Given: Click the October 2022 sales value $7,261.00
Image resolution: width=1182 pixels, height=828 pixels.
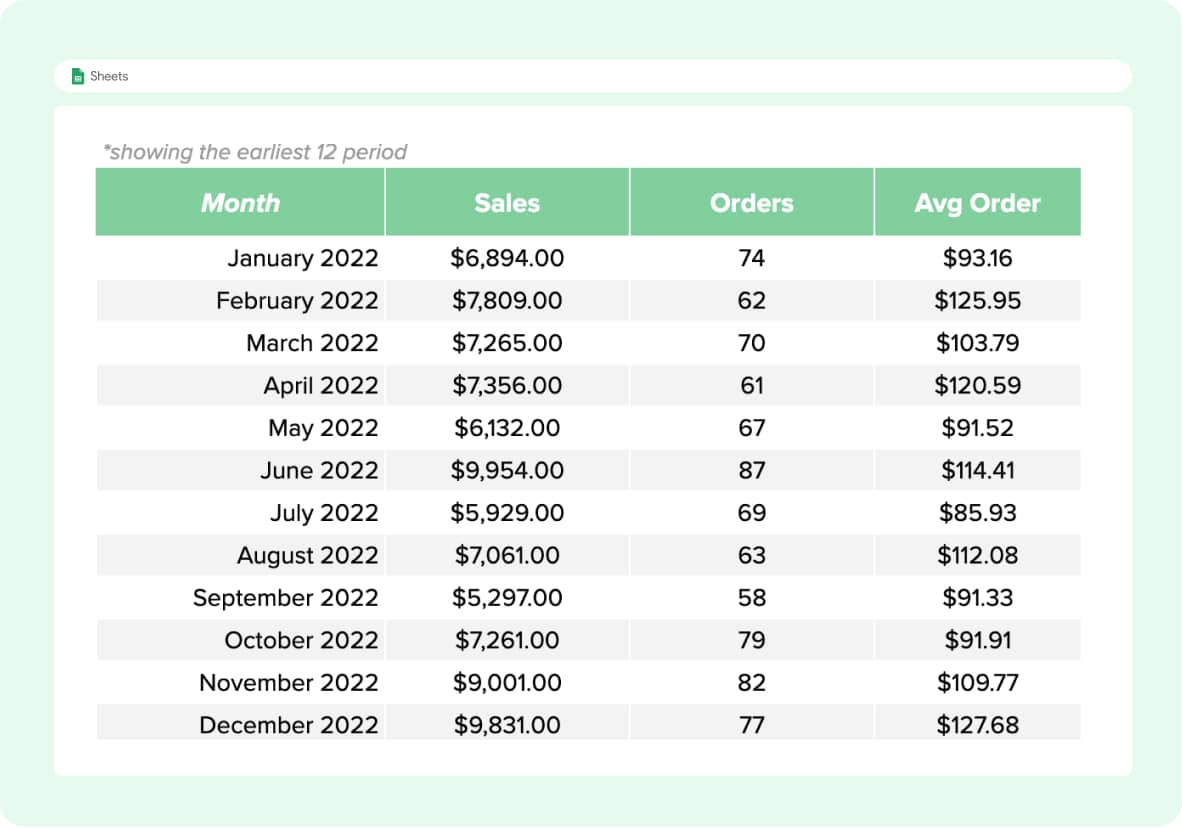Looking at the screenshot, I should click(x=507, y=640).
